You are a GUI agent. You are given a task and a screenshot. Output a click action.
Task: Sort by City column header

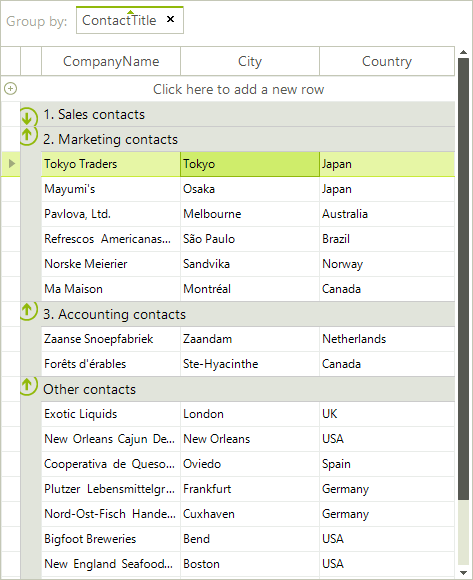[250, 61]
